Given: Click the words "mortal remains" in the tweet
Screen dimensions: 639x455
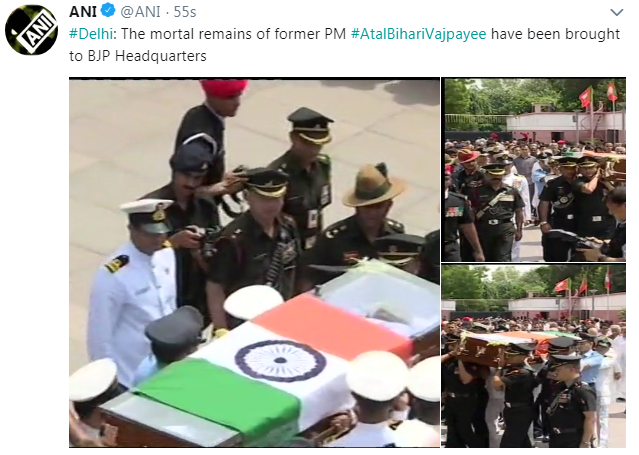Looking at the screenshot, I should coord(196,34).
